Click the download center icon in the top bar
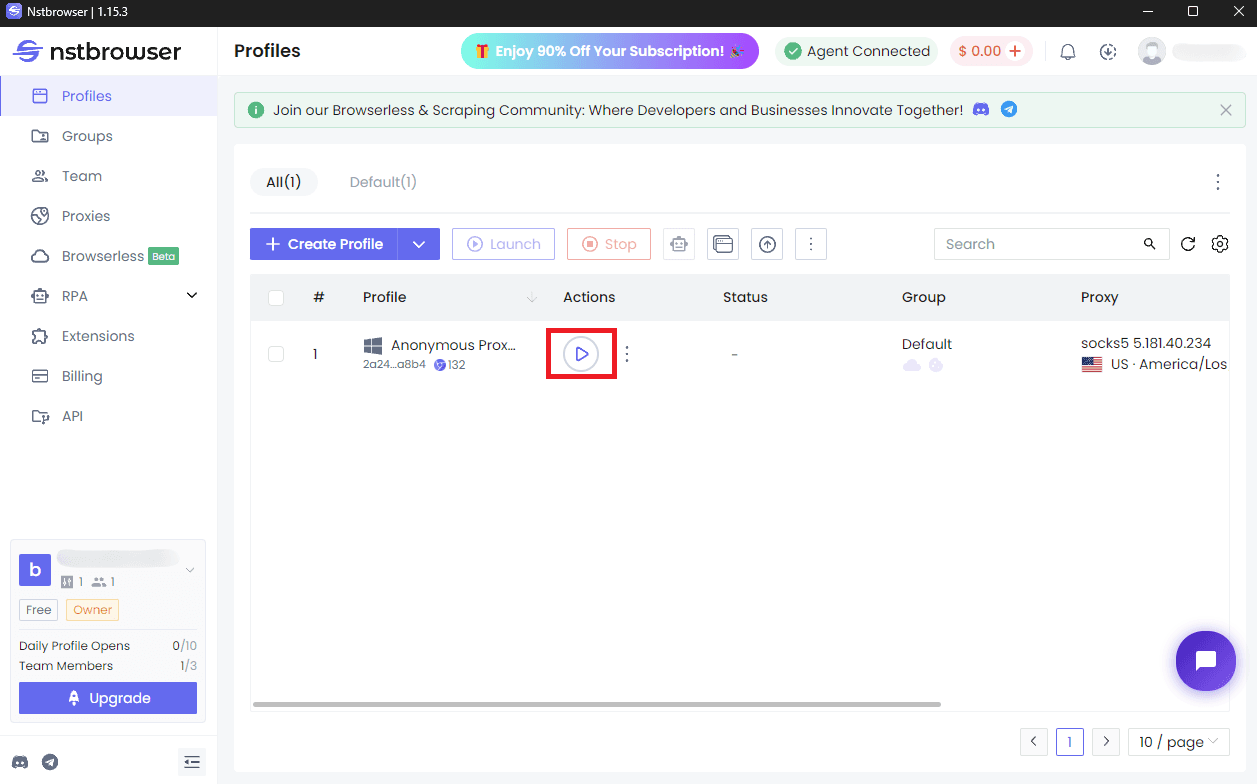The width and height of the screenshot is (1257, 784). tap(1107, 51)
